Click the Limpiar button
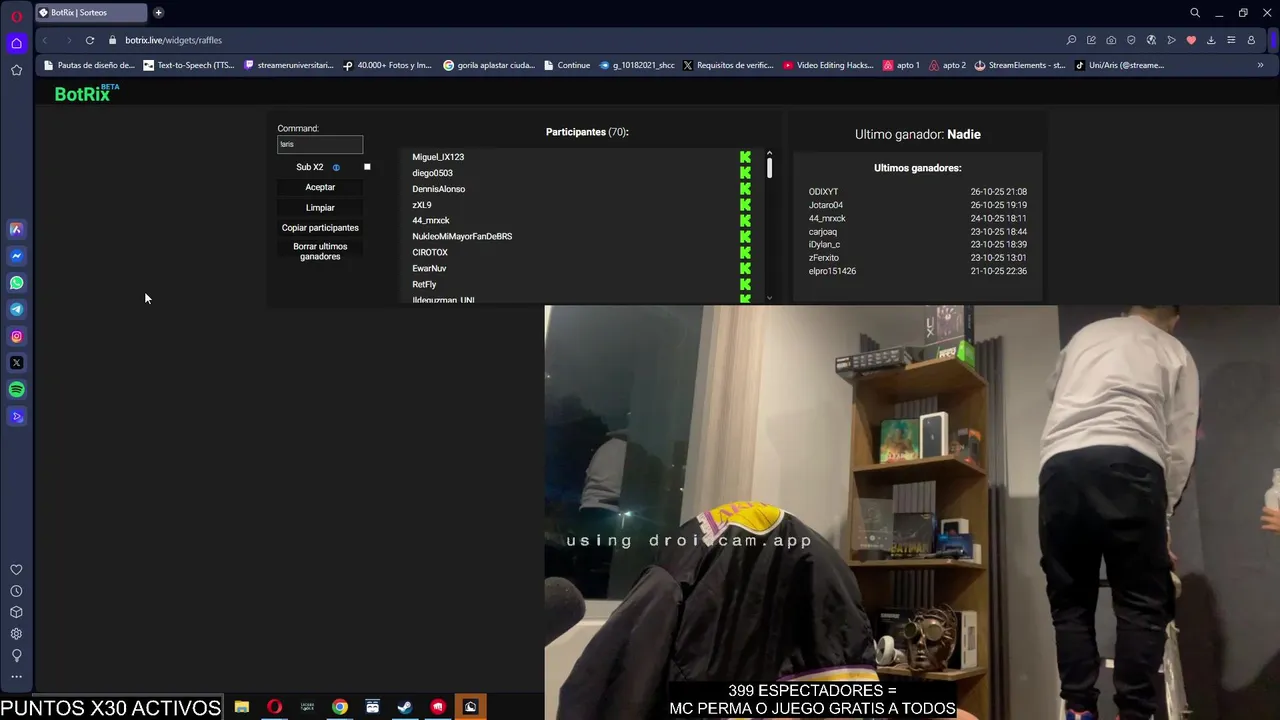Viewport: 1280px width, 720px height. [320, 208]
